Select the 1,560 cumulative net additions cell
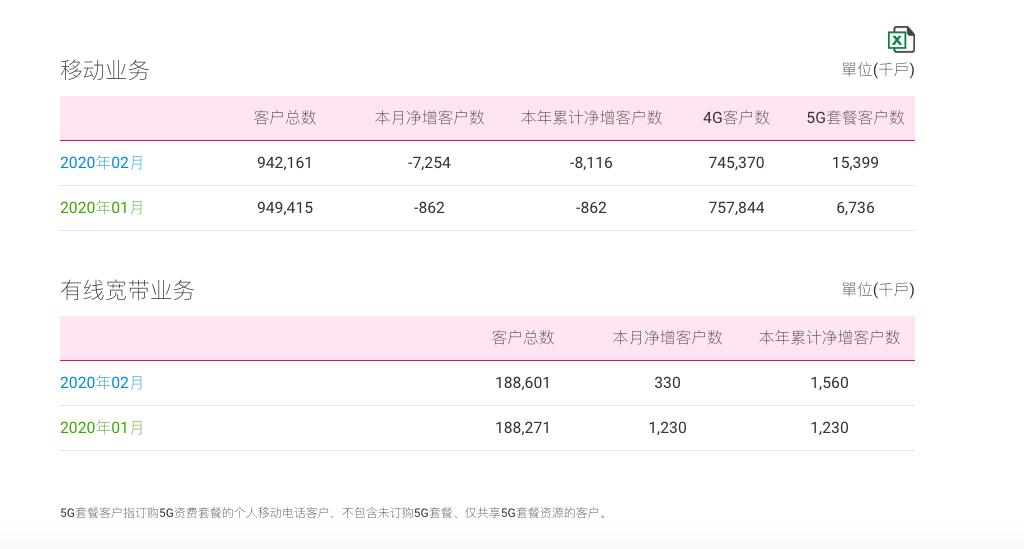1024x549 pixels. [829, 383]
